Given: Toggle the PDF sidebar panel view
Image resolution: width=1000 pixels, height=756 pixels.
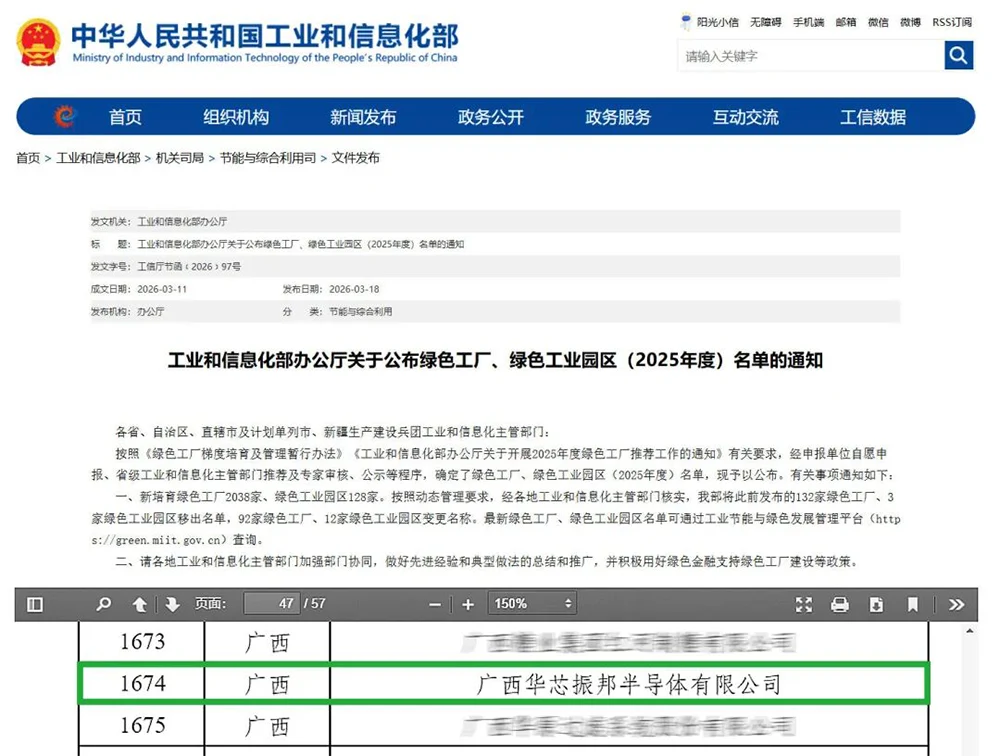Looking at the screenshot, I should coord(34,604).
